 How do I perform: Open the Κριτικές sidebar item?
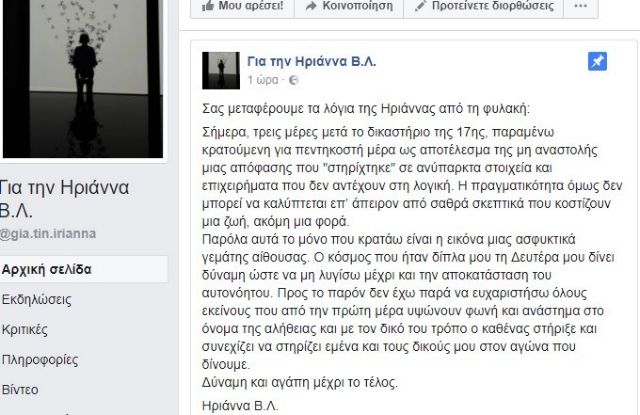click(24, 330)
